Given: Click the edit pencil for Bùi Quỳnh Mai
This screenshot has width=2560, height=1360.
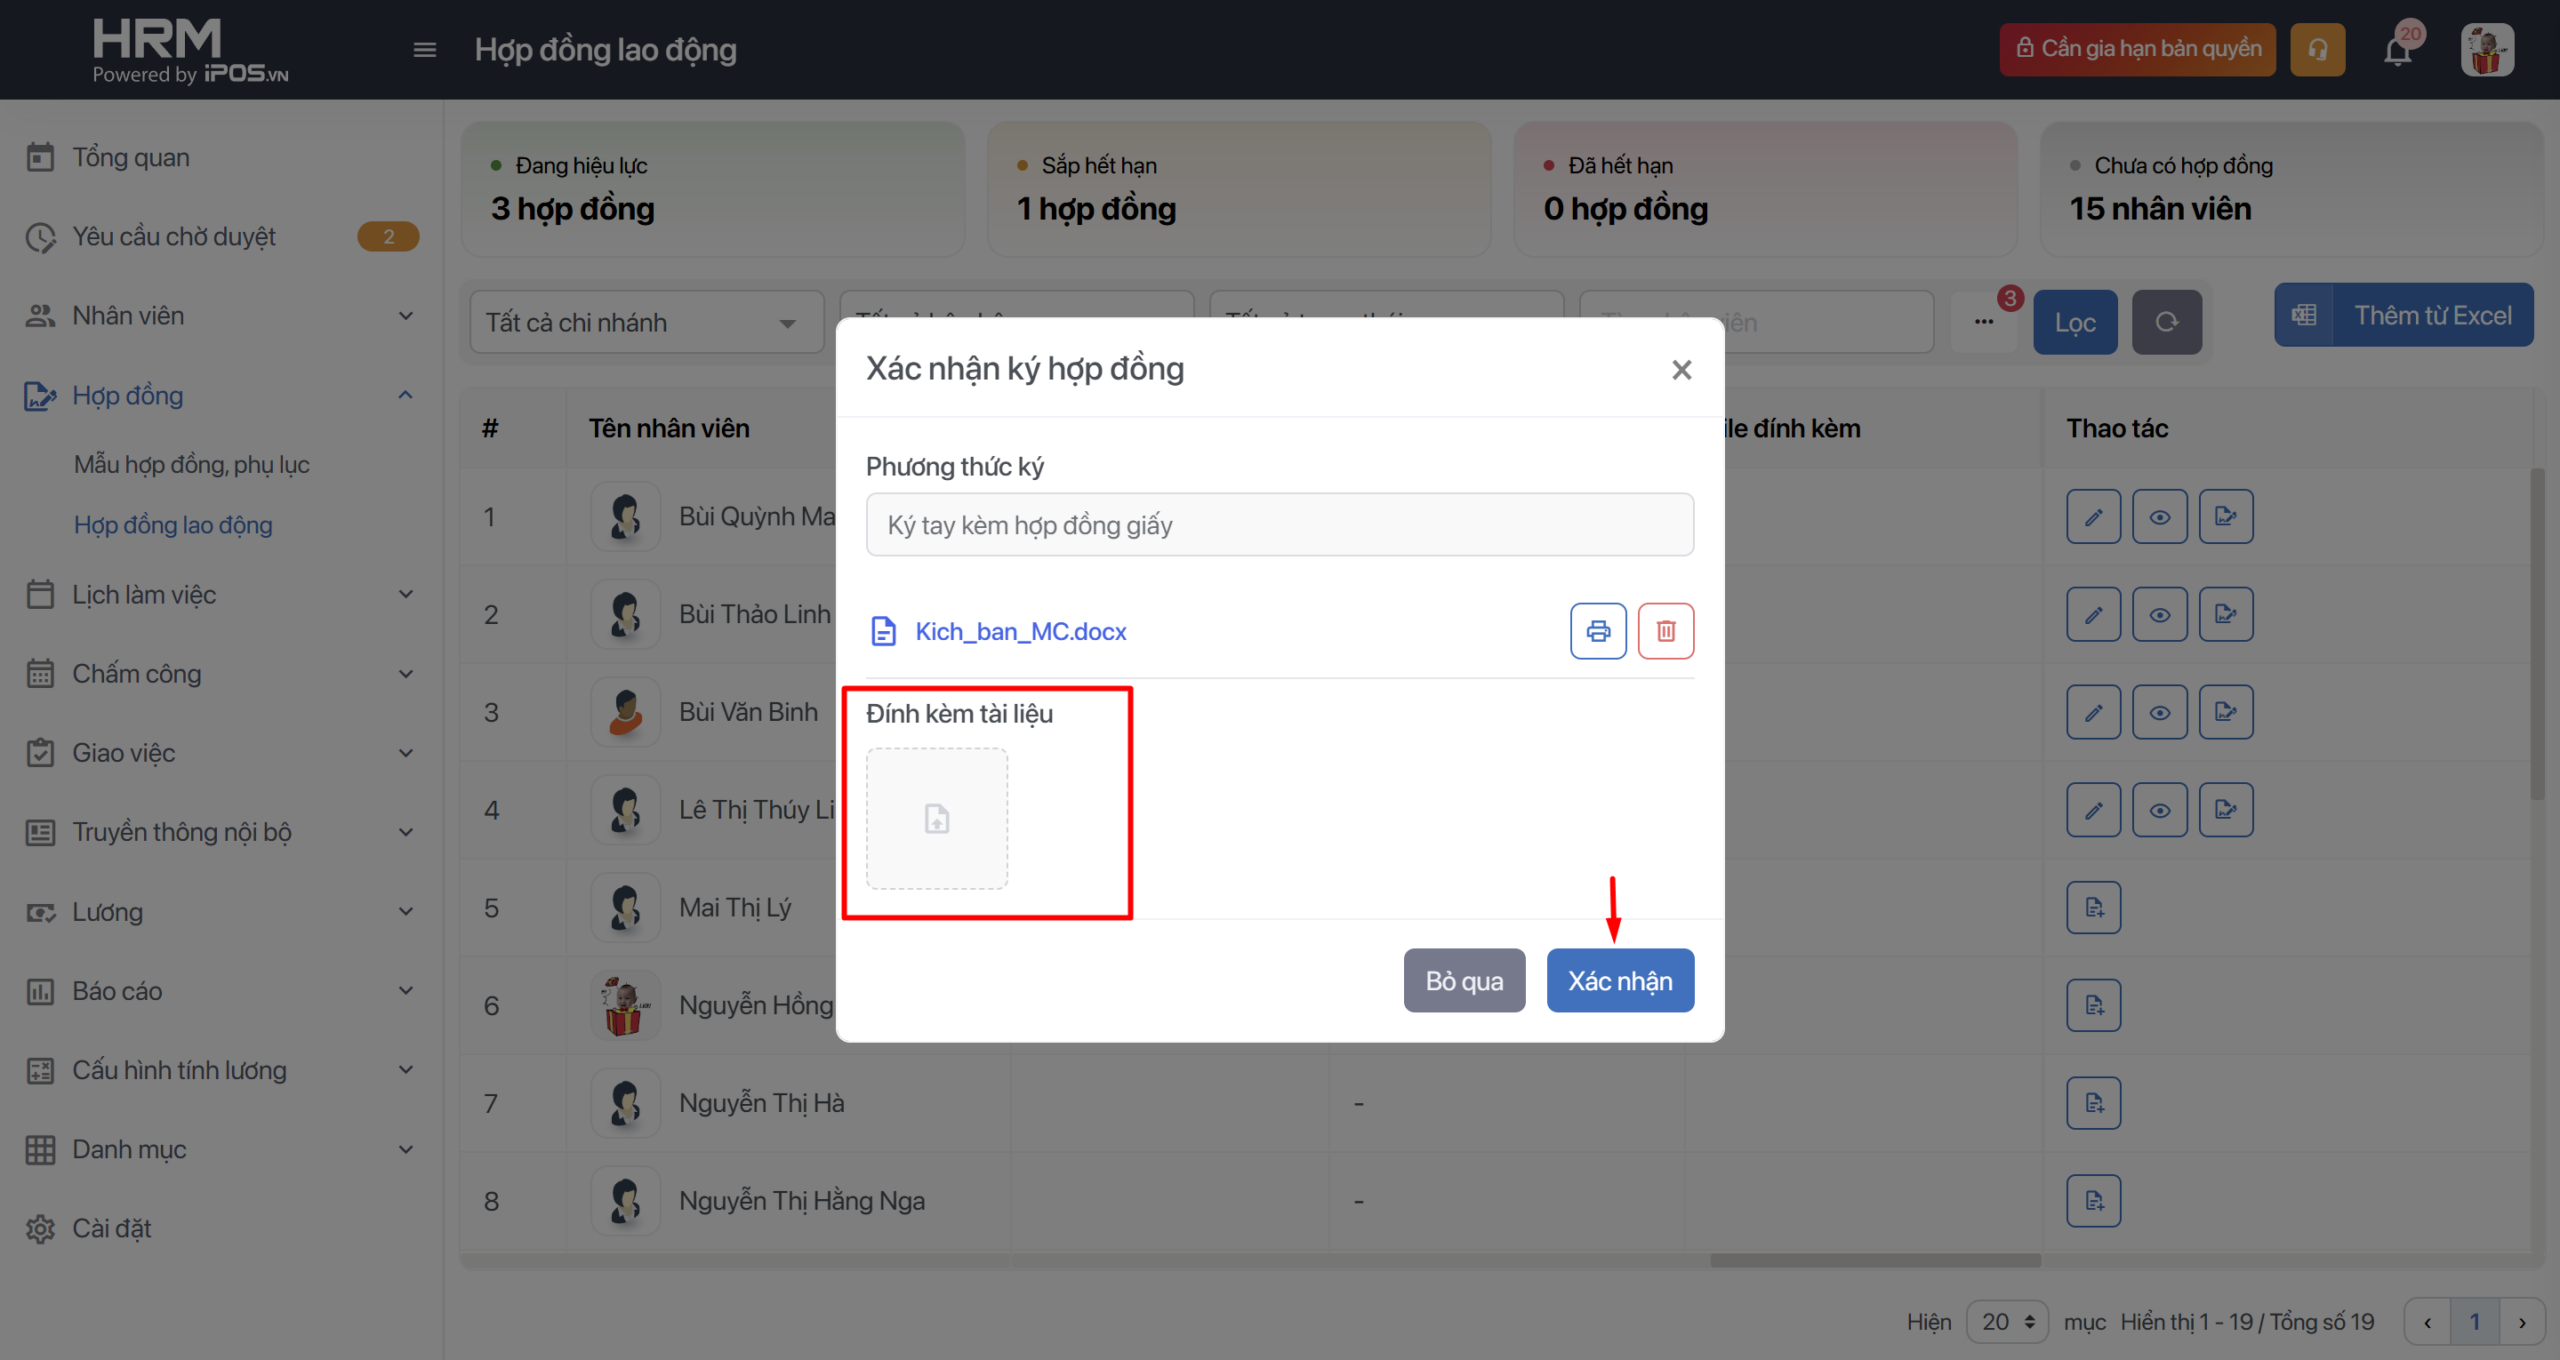Looking at the screenshot, I should pyautogui.click(x=2093, y=517).
